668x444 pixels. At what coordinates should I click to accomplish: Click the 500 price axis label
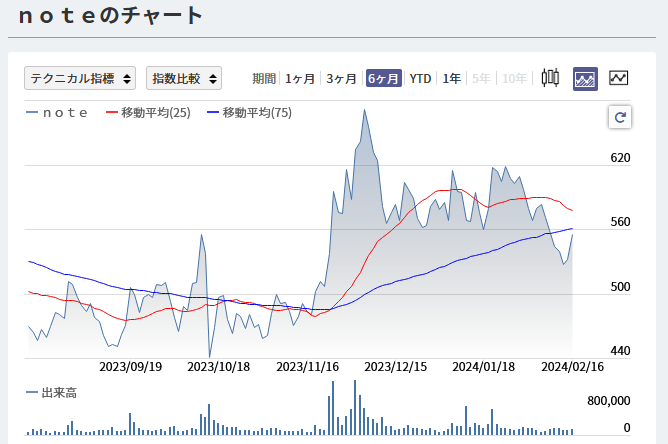(x=620, y=287)
